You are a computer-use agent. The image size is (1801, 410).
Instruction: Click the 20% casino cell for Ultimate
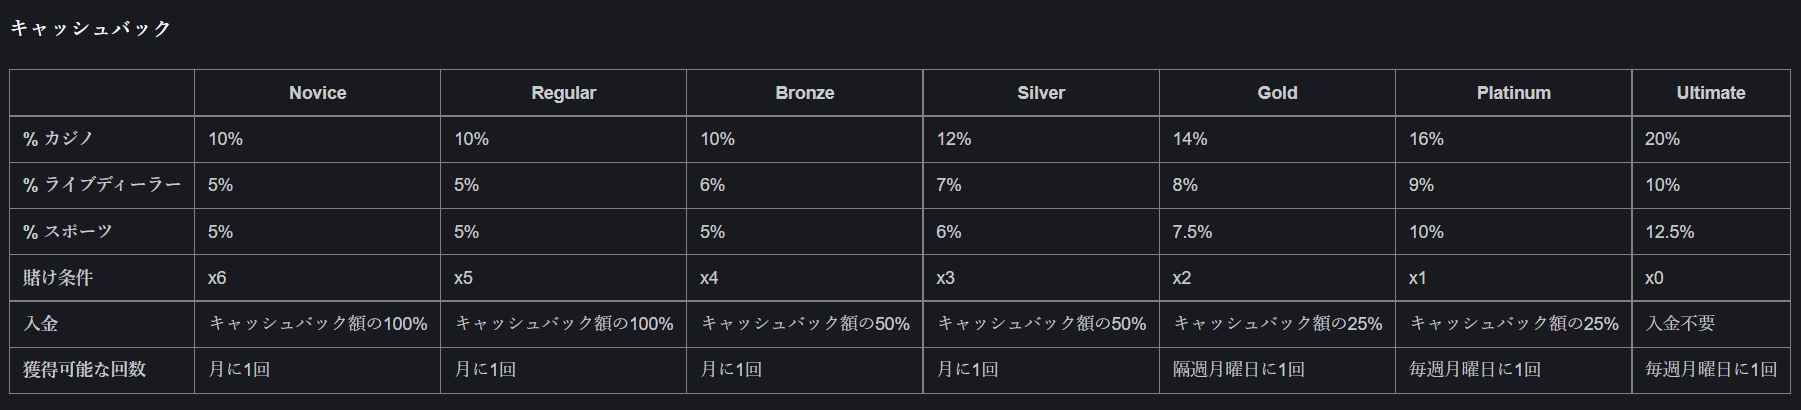[1662, 139]
